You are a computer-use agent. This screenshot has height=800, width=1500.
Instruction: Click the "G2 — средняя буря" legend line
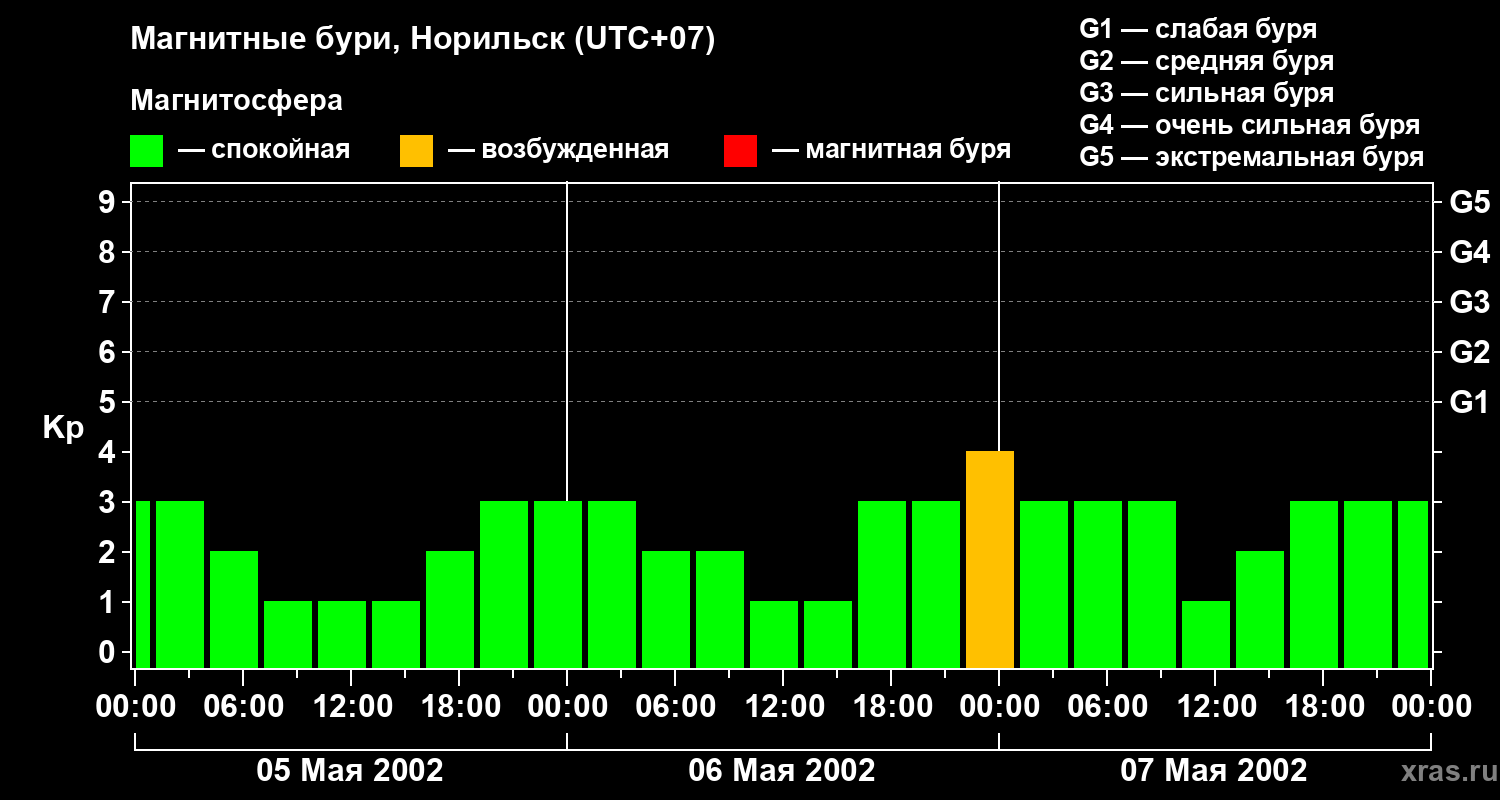point(1207,61)
